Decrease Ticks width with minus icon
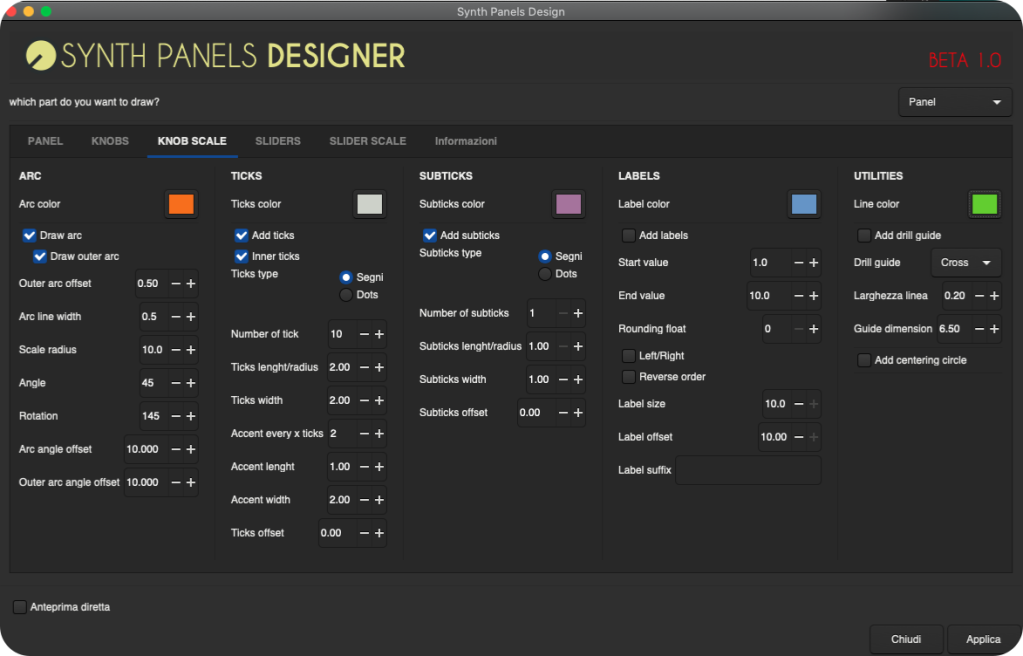Viewport: 1023px width, 656px height. click(364, 400)
